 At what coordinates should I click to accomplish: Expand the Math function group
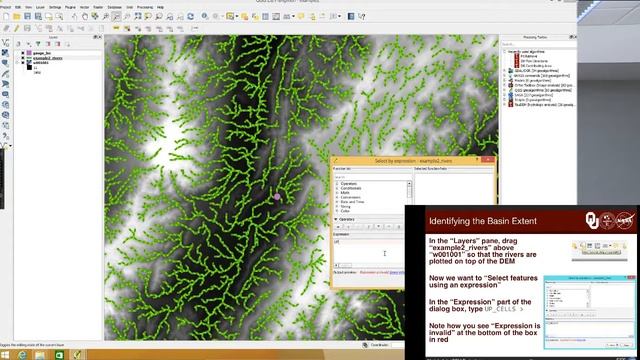pyautogui.click(x=337, y=193)
